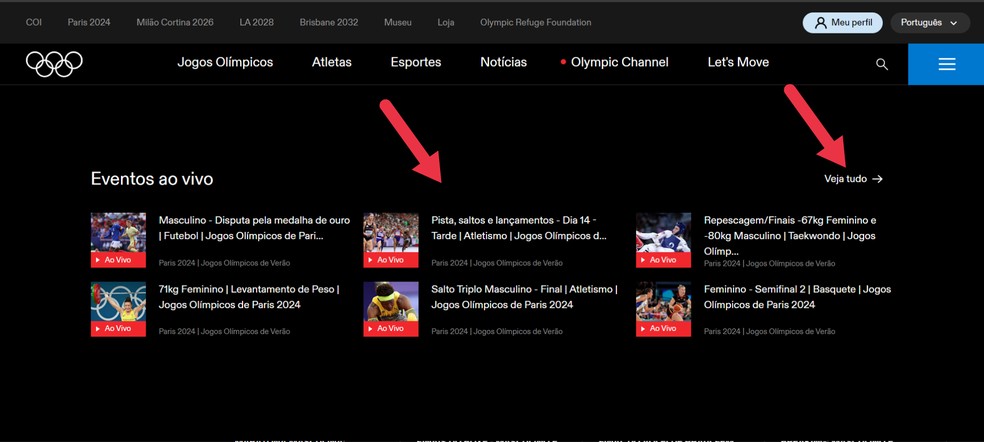Open the Salto Triplo Masculino thumbnail

(x=390, y=309)
